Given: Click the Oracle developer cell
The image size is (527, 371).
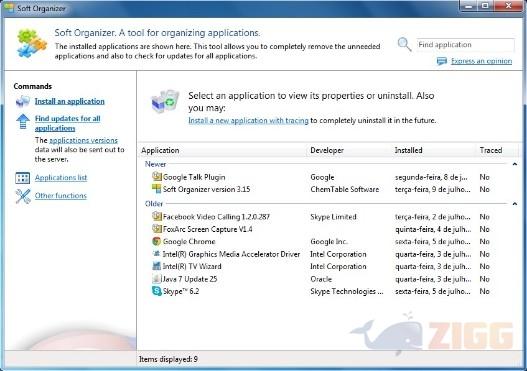Looking at the screenshot, I should pos(321,279).
